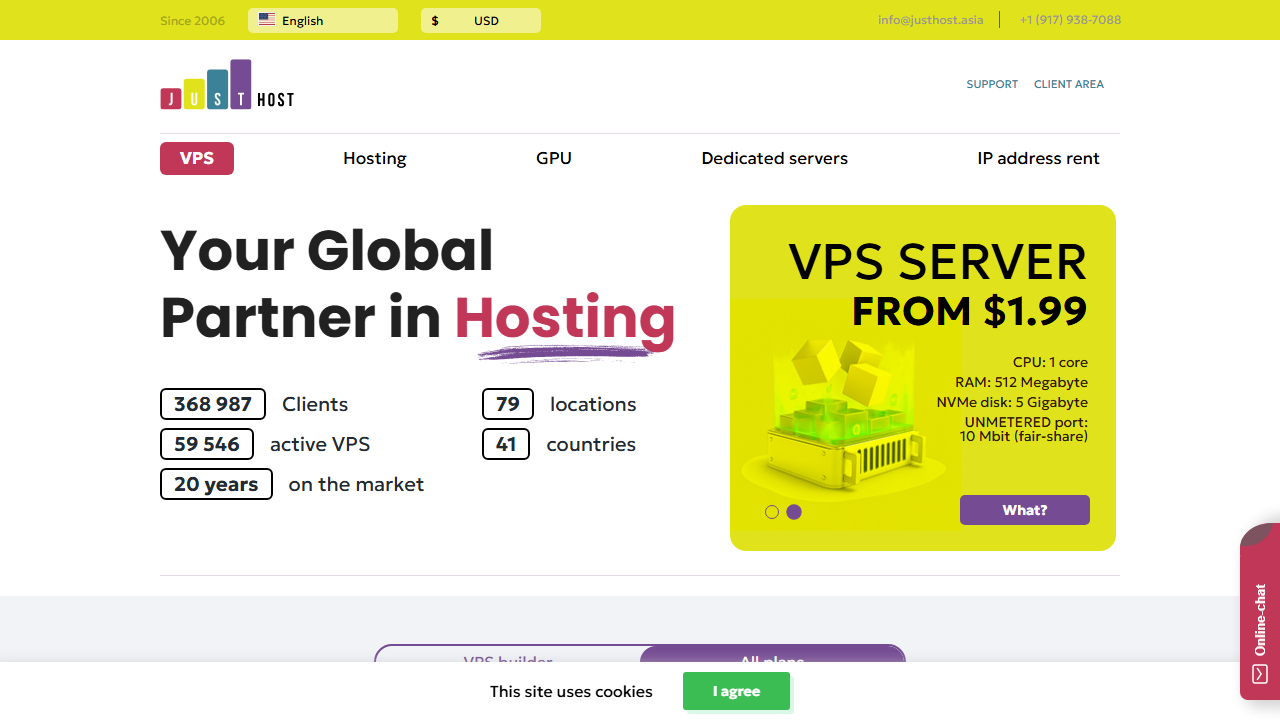Open the Dedicated servers menu item
This screenshot has width=1280, height=720.
click(x=775, y=158)
